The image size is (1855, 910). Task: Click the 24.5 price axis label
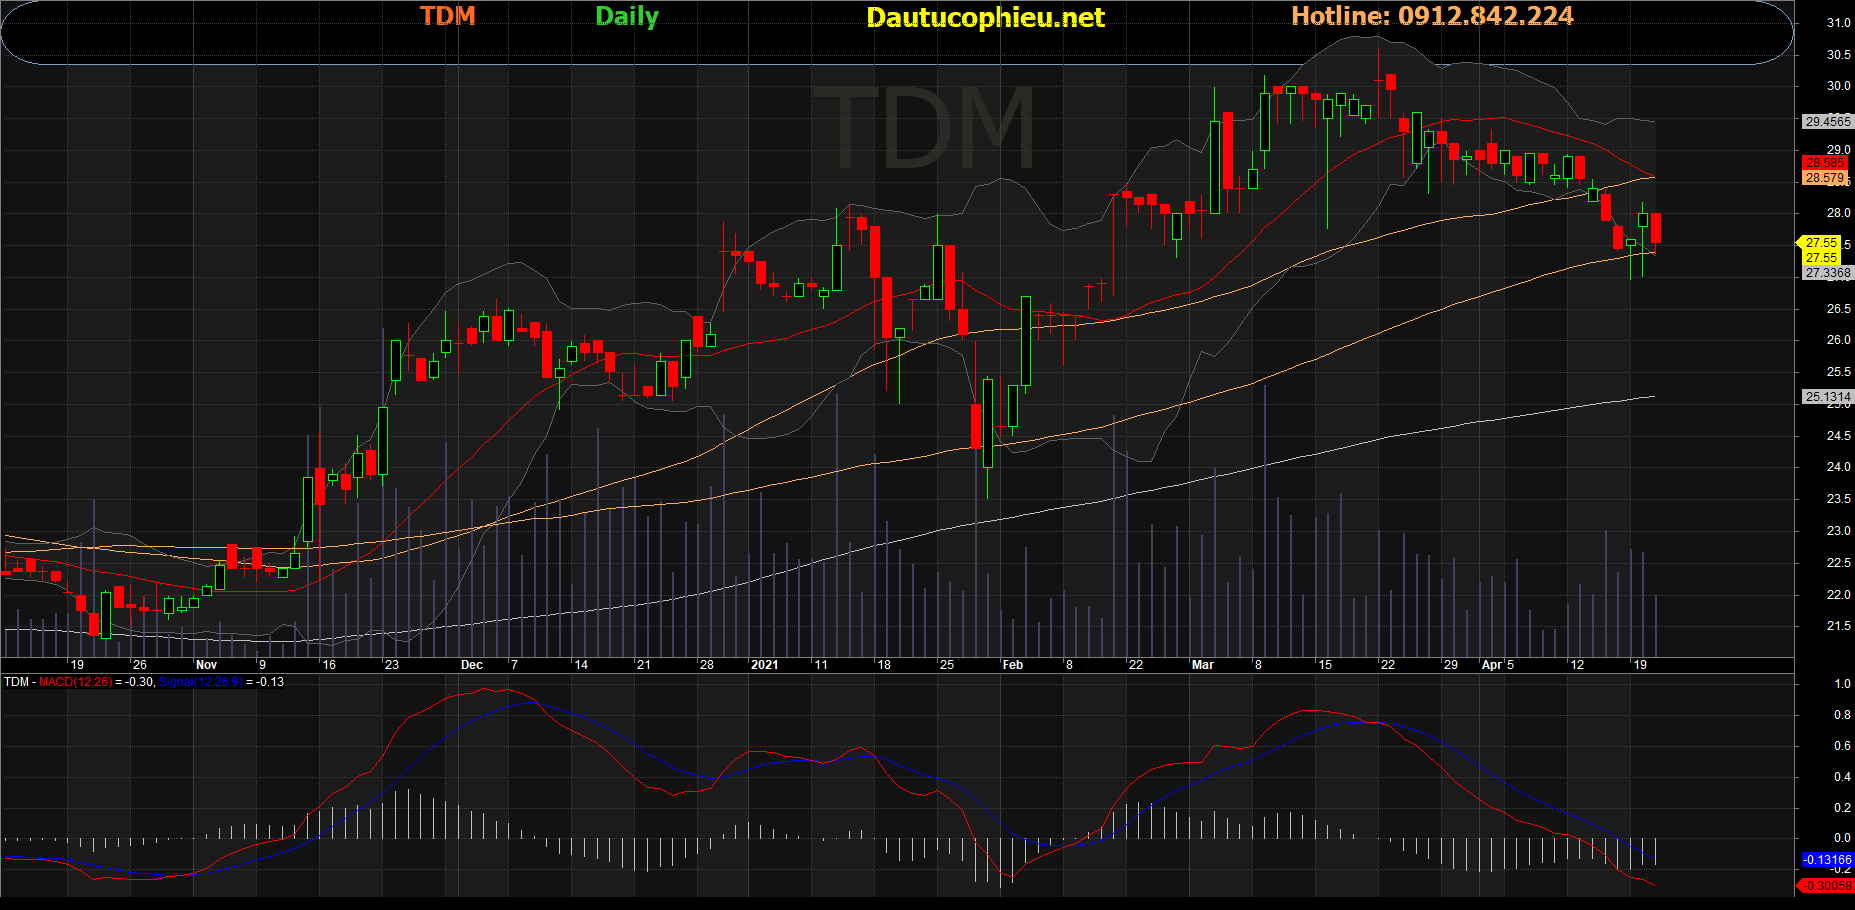1838,436
